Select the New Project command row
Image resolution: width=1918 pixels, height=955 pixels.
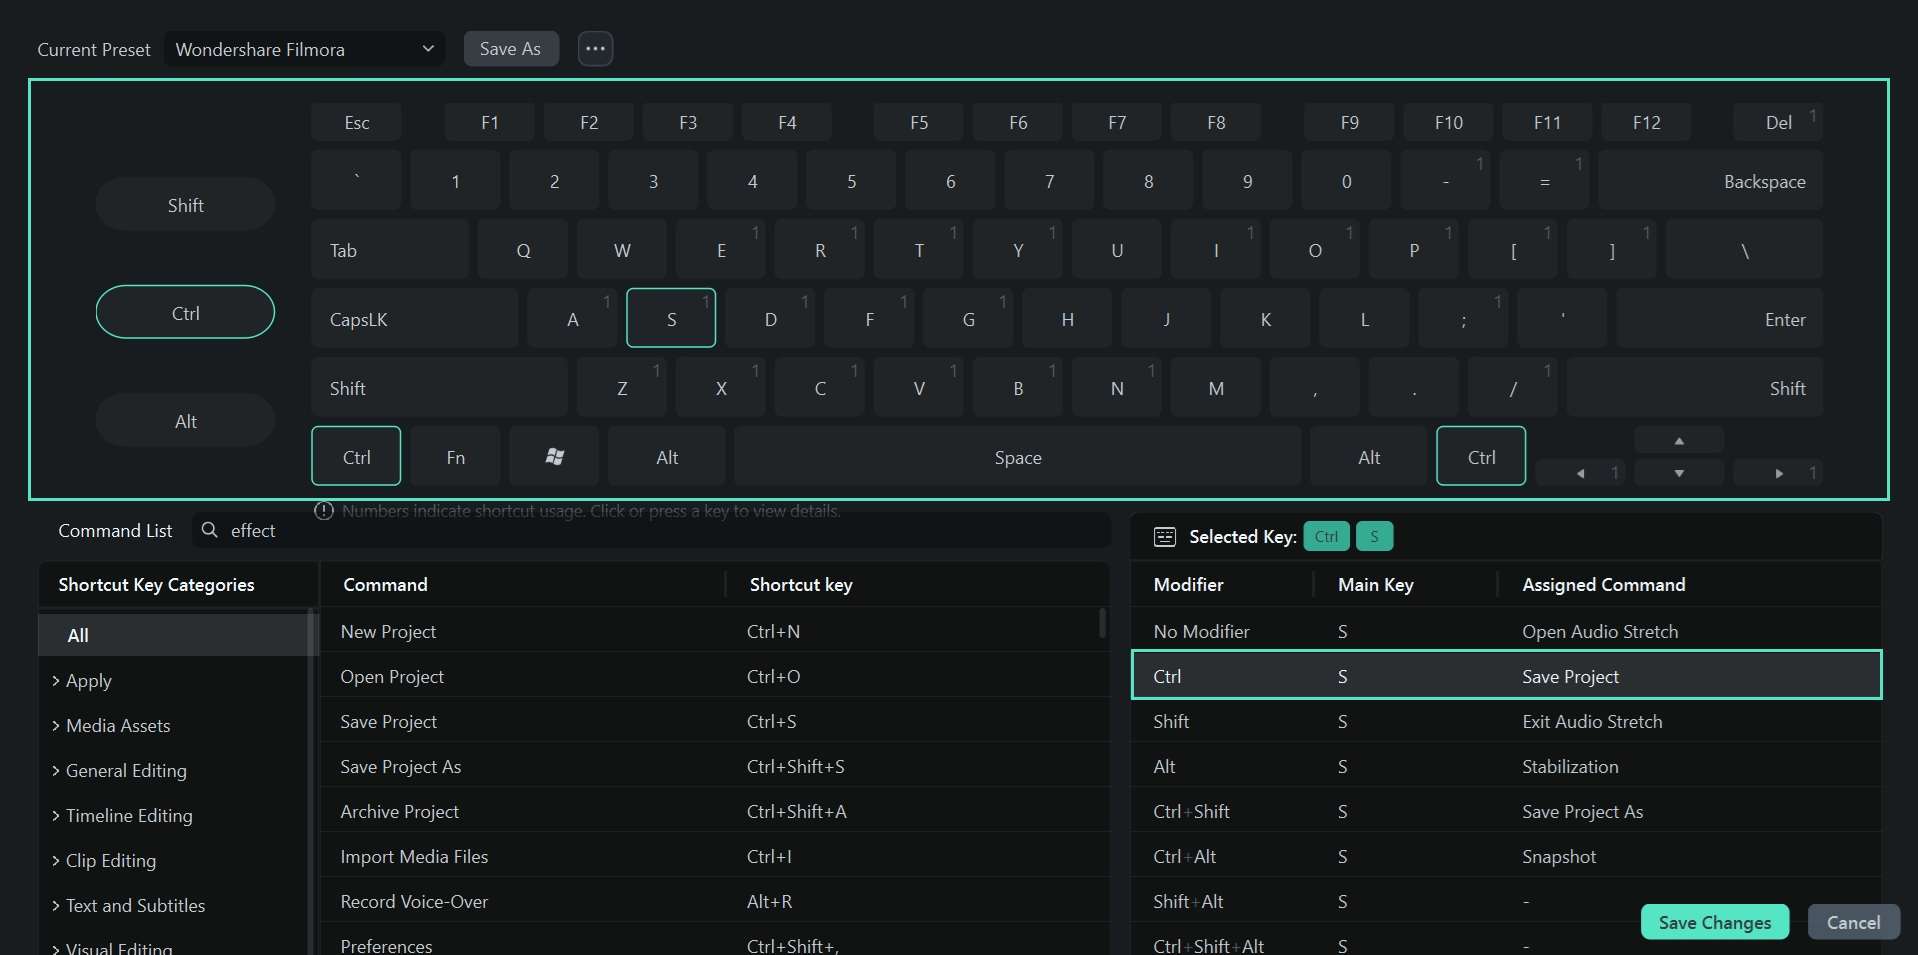click(x=714, y=631)
